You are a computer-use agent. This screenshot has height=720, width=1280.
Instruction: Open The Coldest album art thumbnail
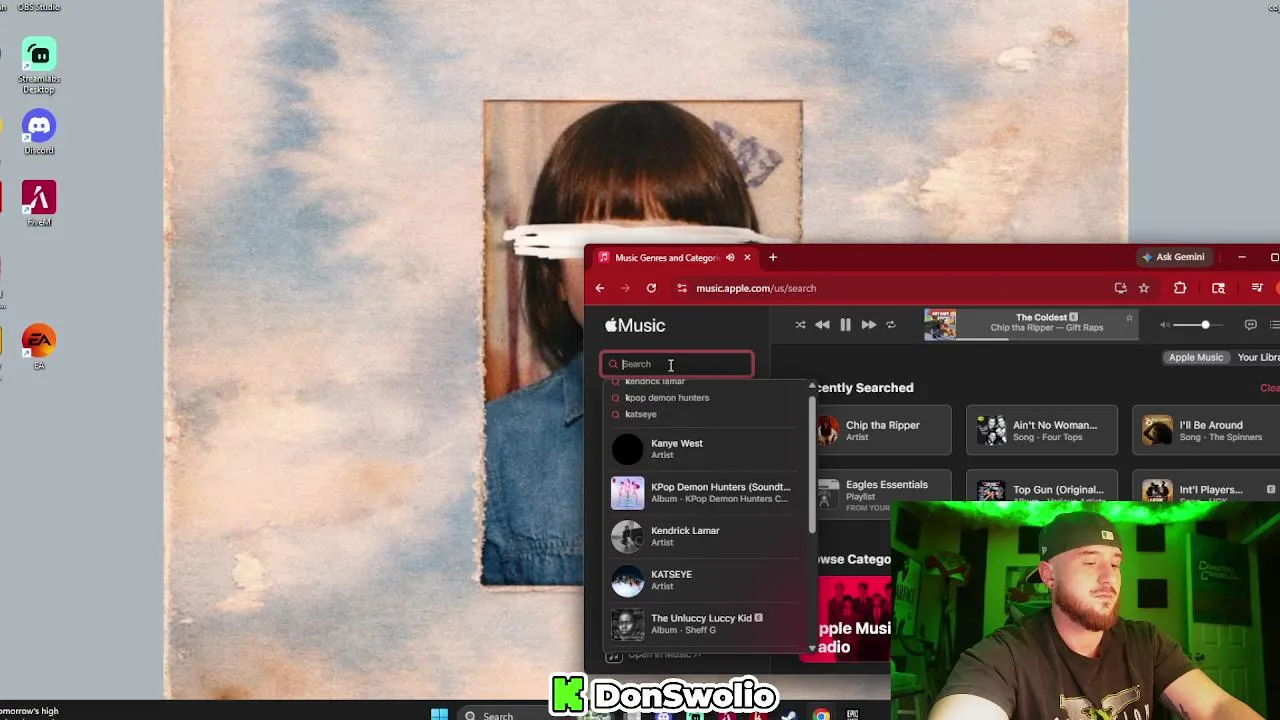pyautogui.click(x=940, y=325)
